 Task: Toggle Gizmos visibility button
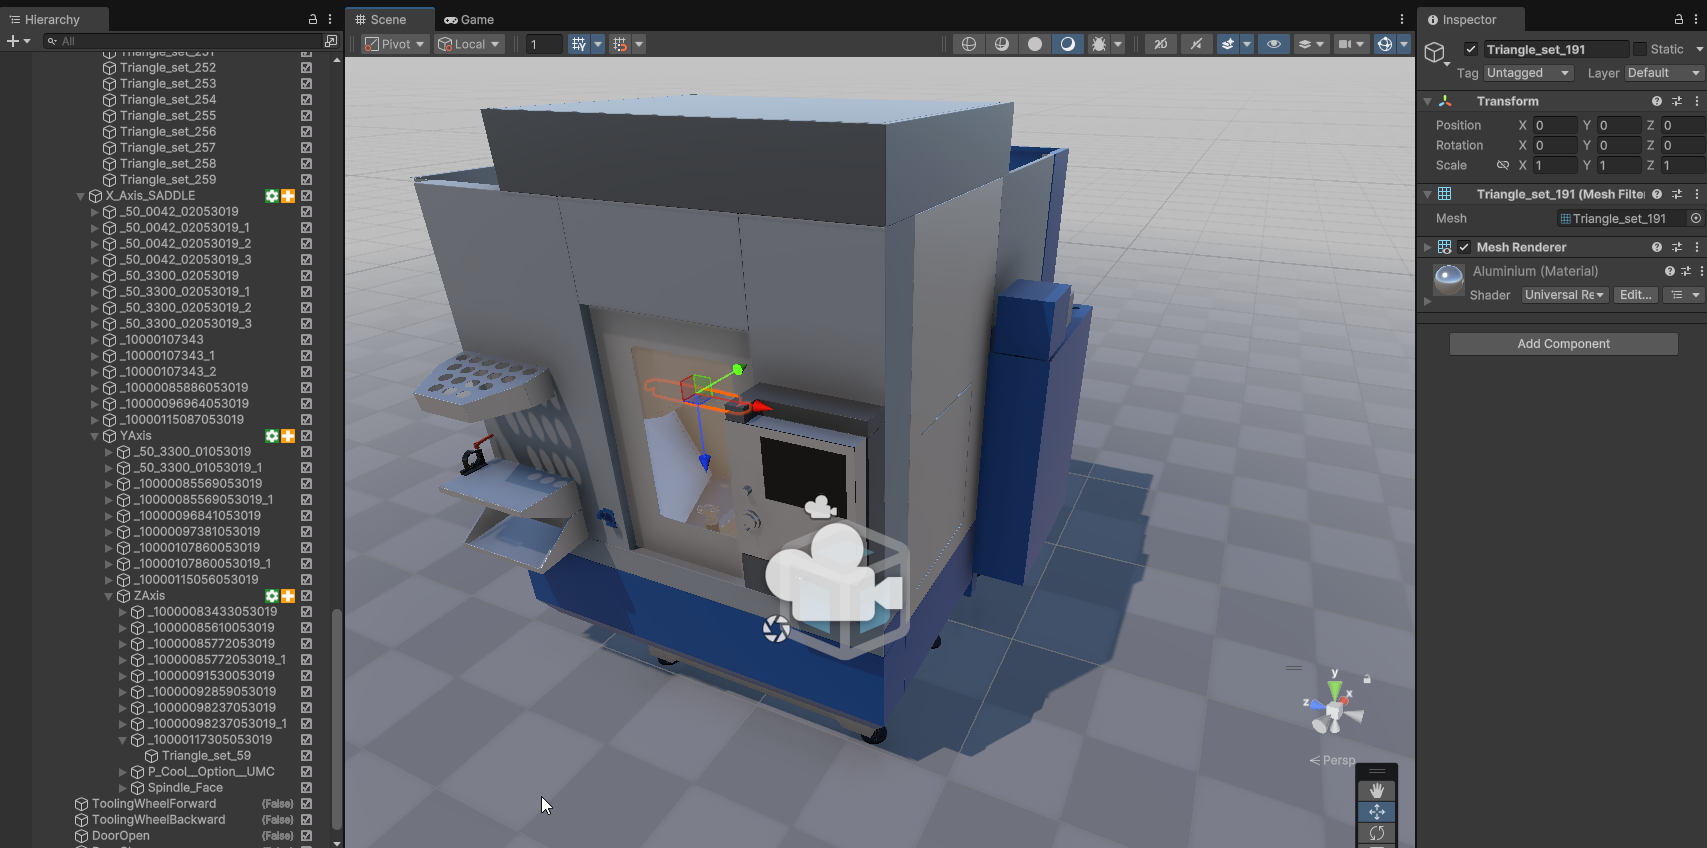(x=1384, y=44)
